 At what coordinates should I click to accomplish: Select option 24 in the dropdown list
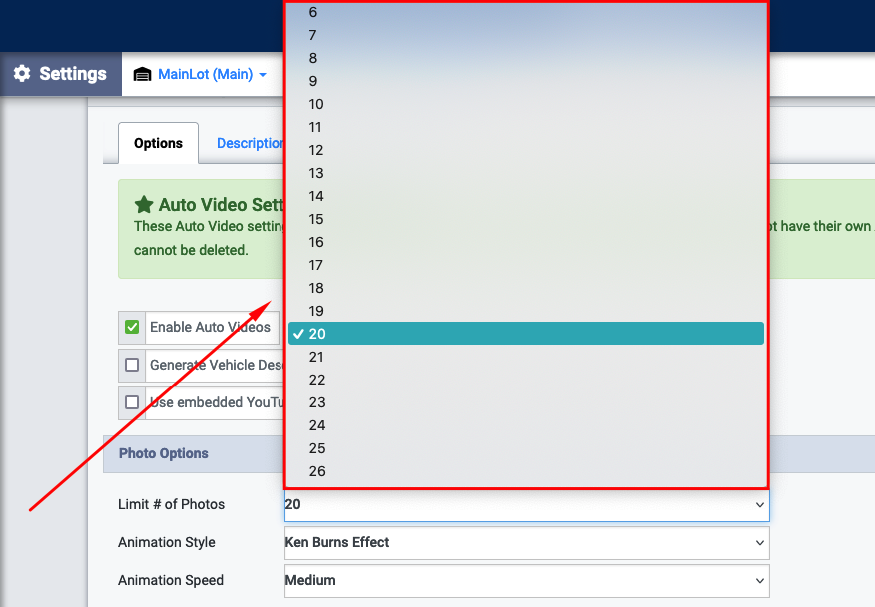point(526,425)
